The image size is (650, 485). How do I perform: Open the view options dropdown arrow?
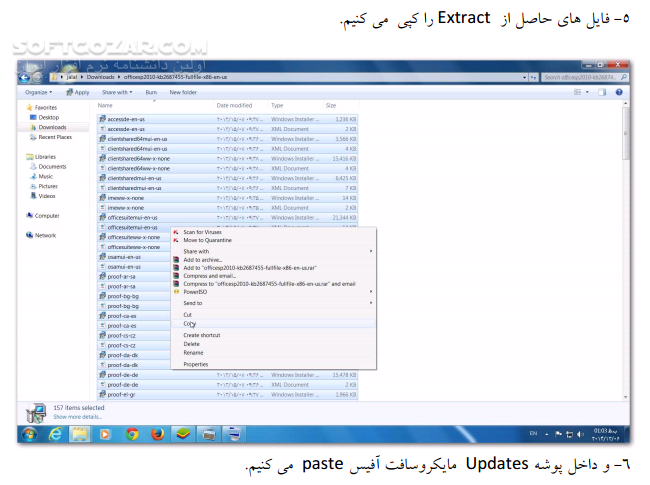[587, 92]
